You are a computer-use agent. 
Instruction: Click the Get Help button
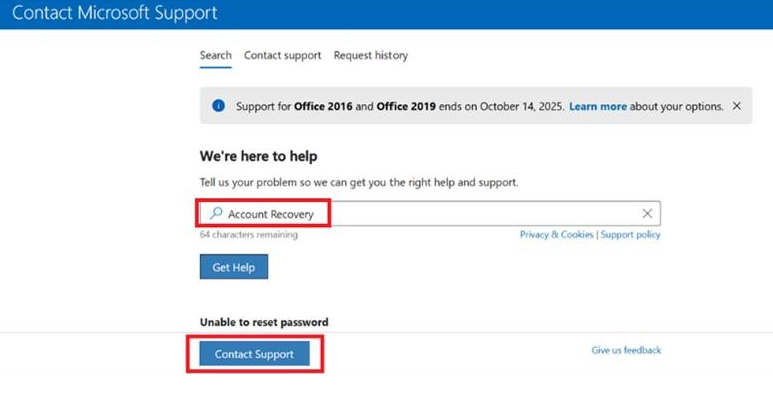point(234,267)
